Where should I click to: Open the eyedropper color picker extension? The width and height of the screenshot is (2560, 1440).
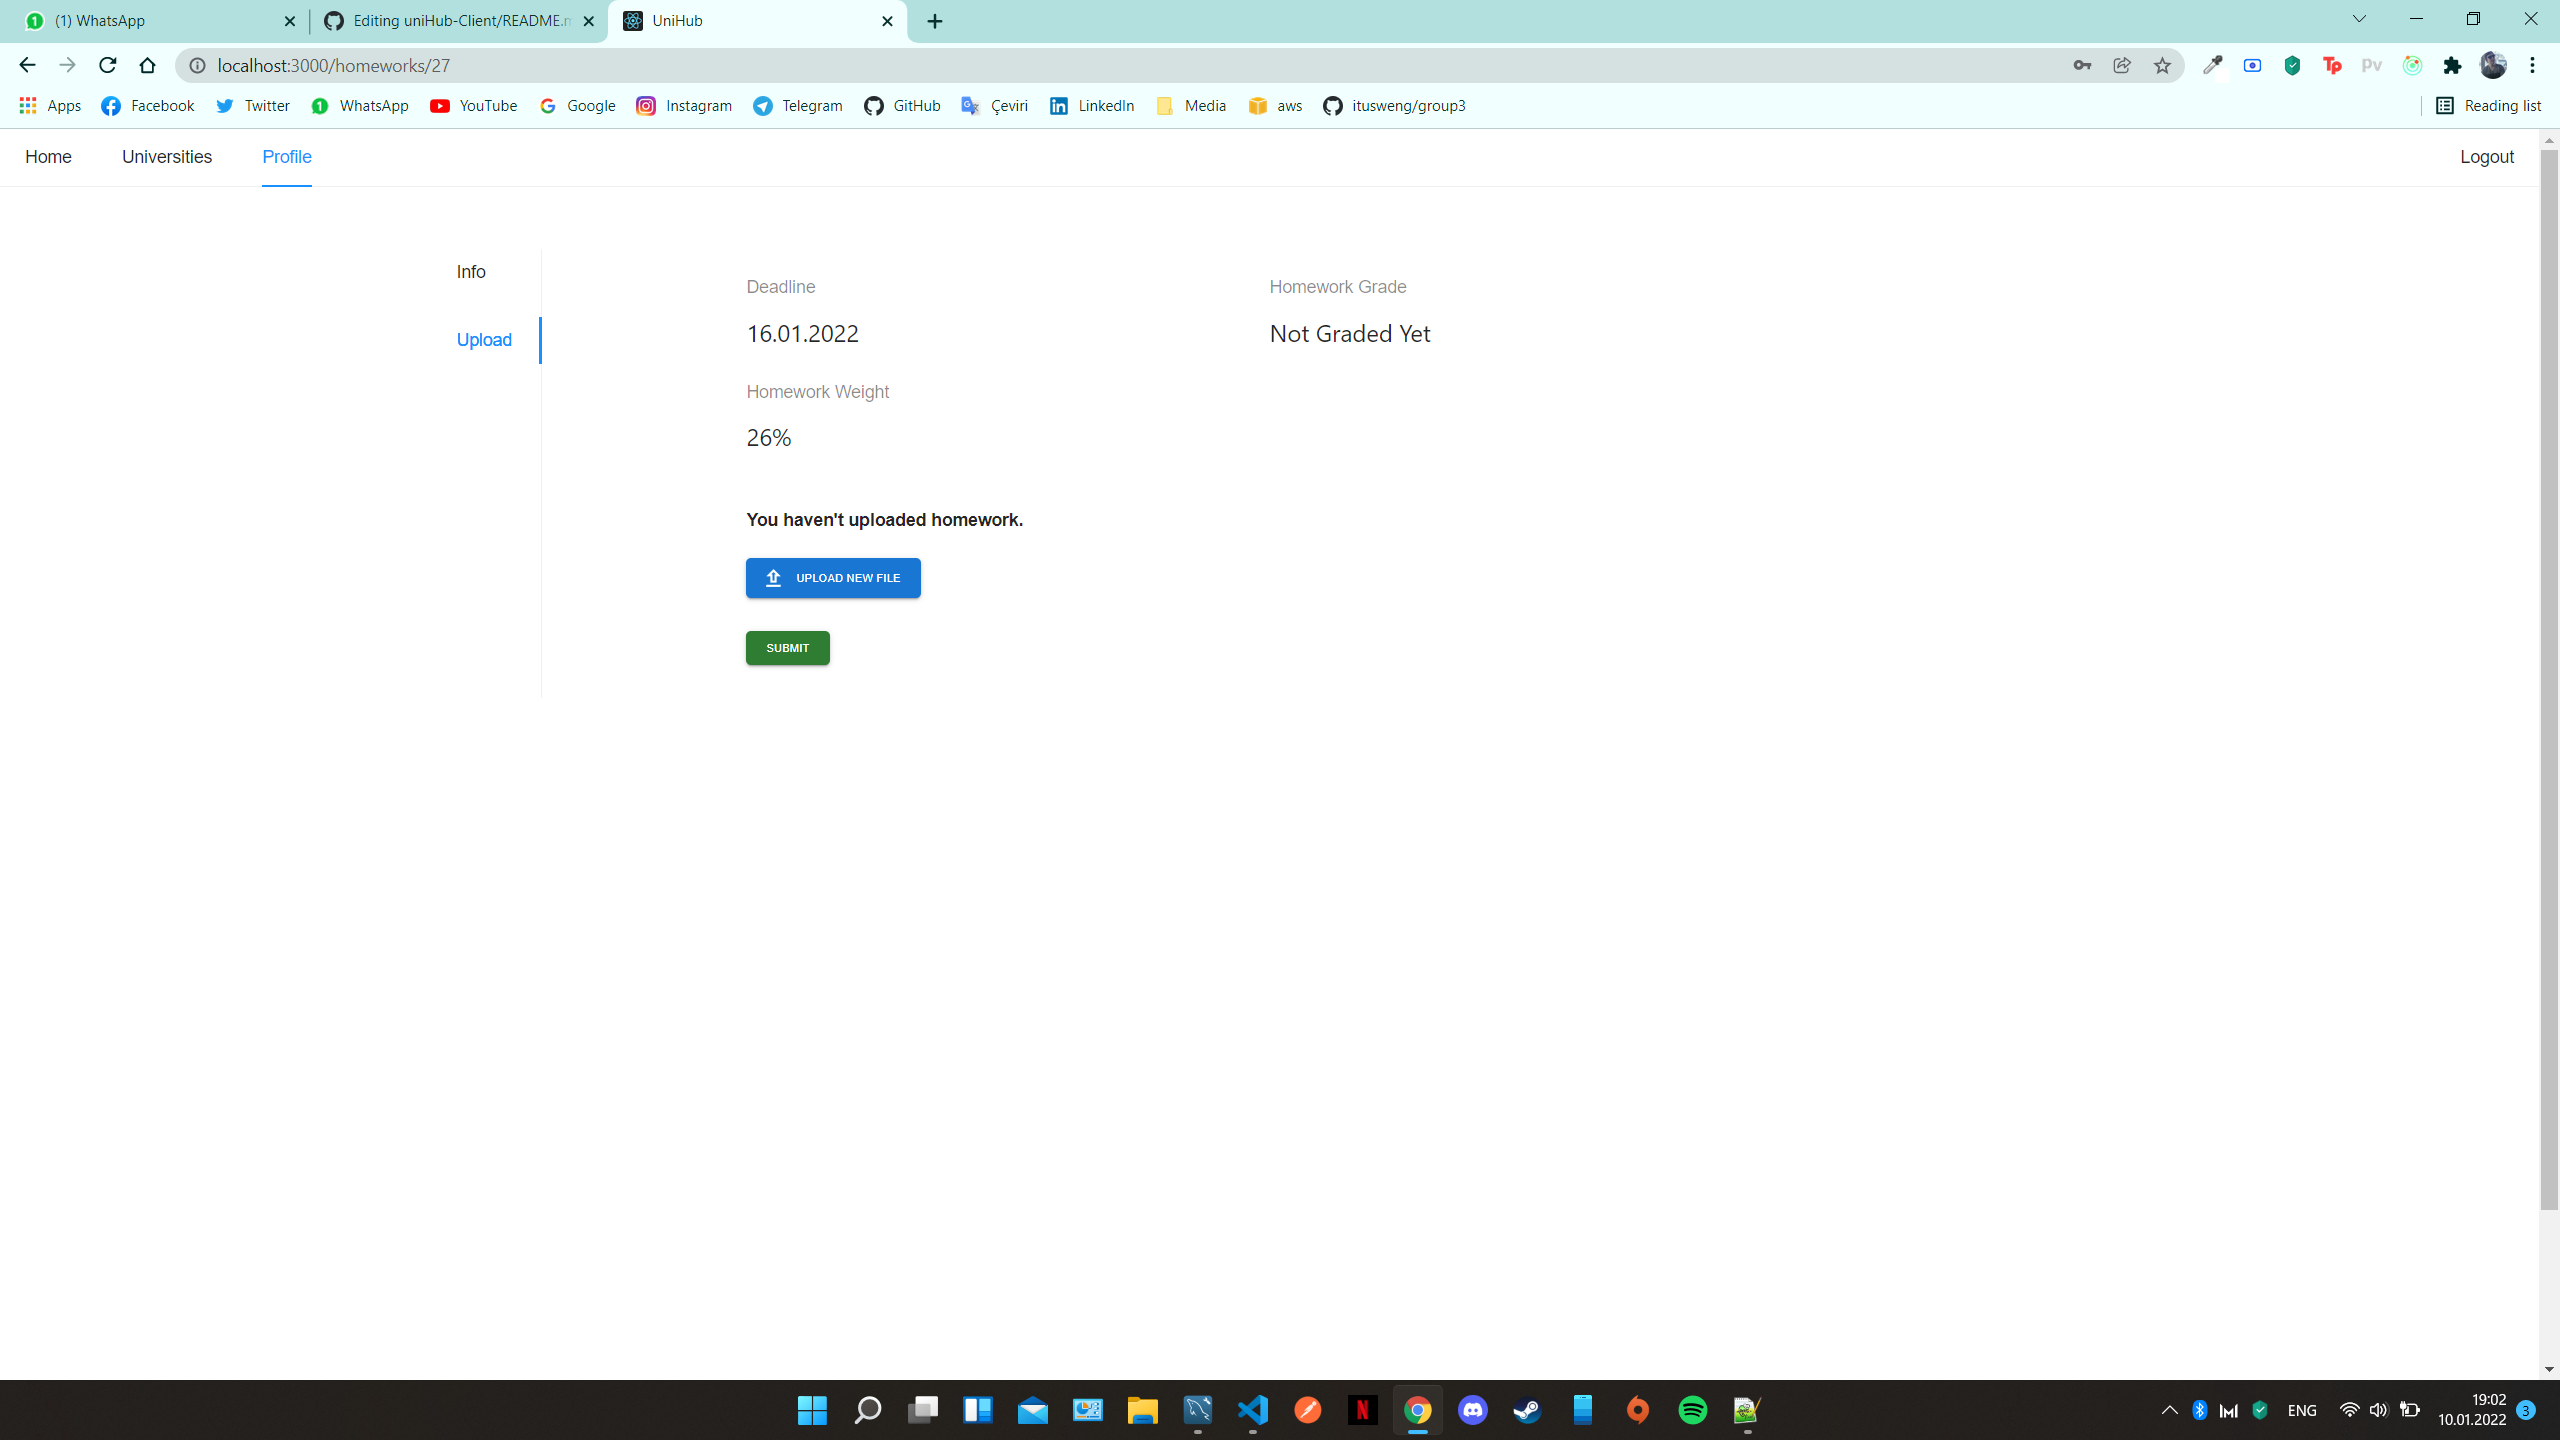(x=2212, y=65)
